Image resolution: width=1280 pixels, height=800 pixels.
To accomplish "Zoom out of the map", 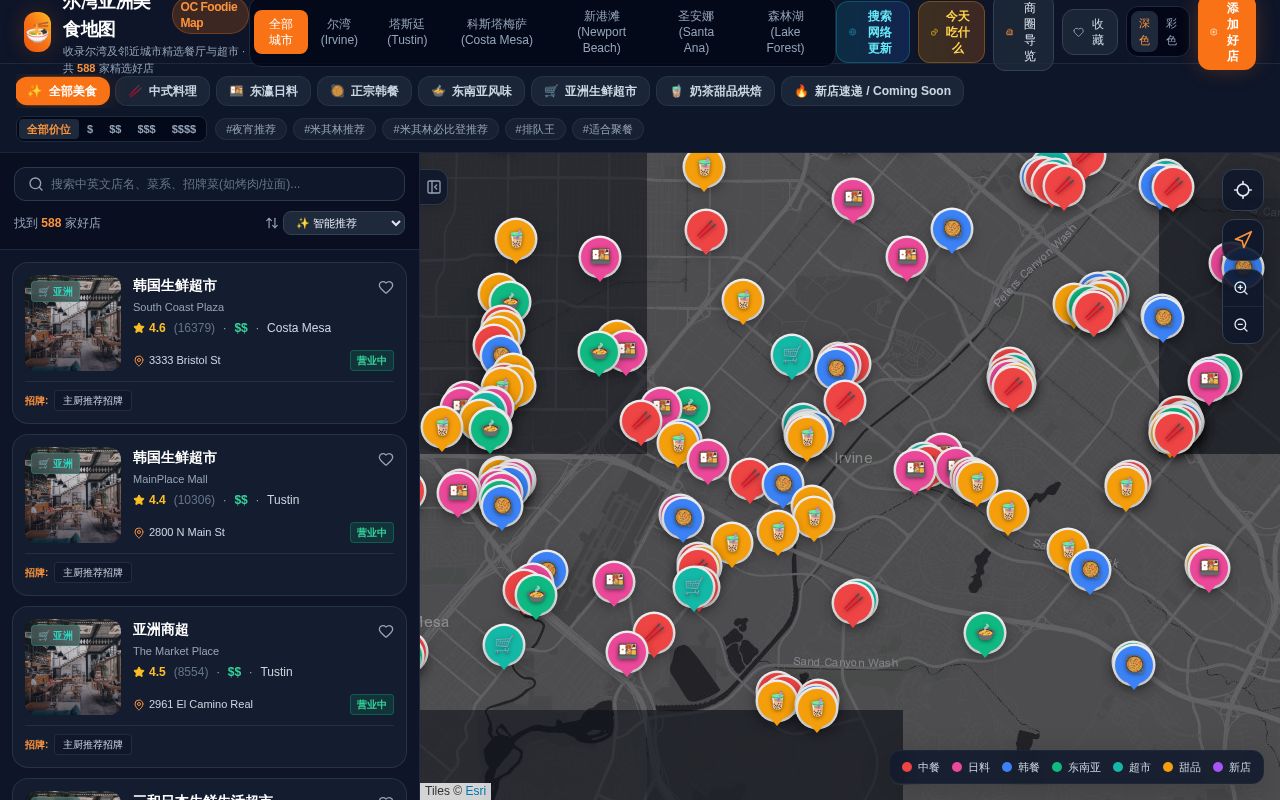I will coord(1241,325).
